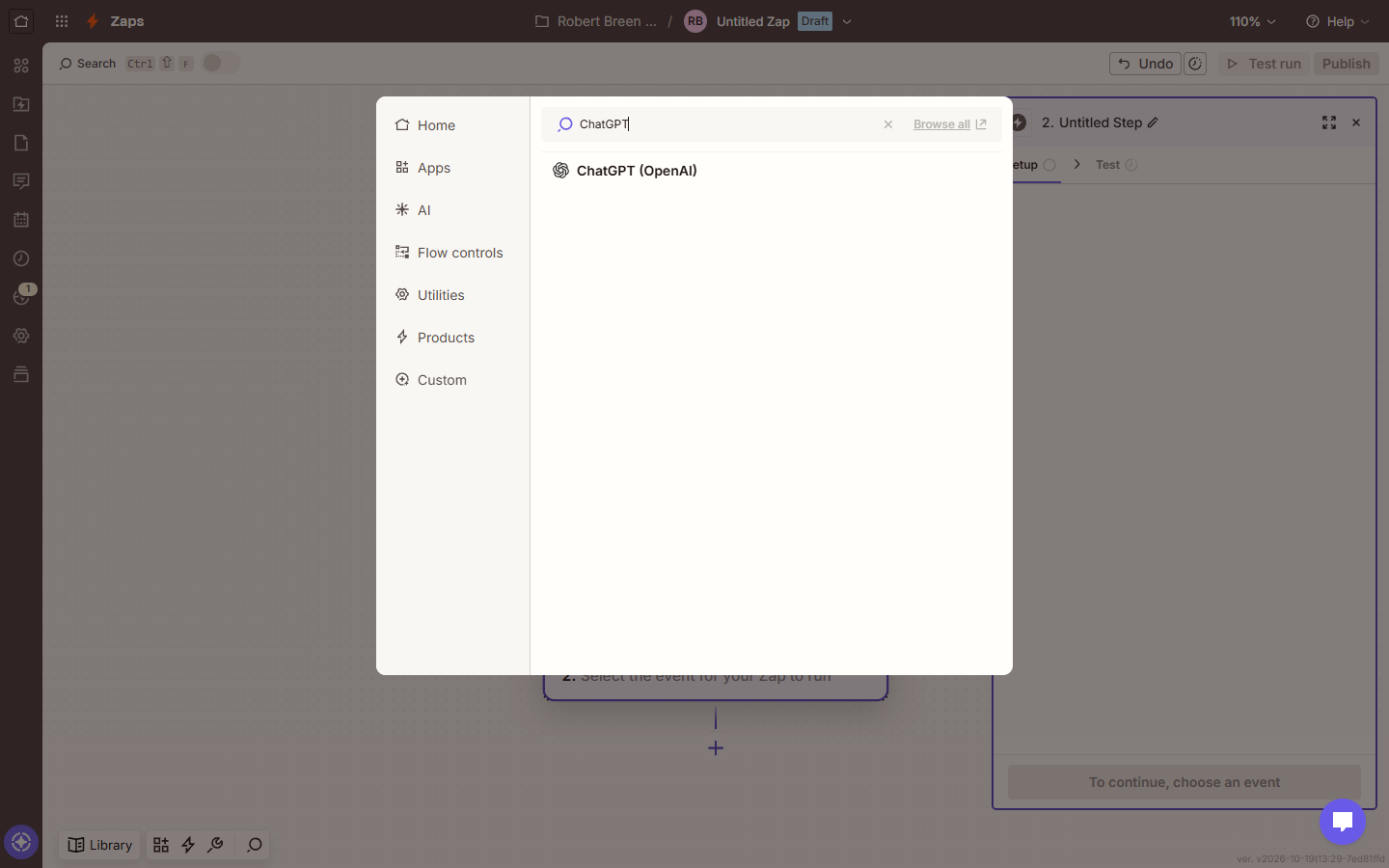1389x868 pixels.
Task: Open the 110% zoom dropdown
Action: [1253, 21]
